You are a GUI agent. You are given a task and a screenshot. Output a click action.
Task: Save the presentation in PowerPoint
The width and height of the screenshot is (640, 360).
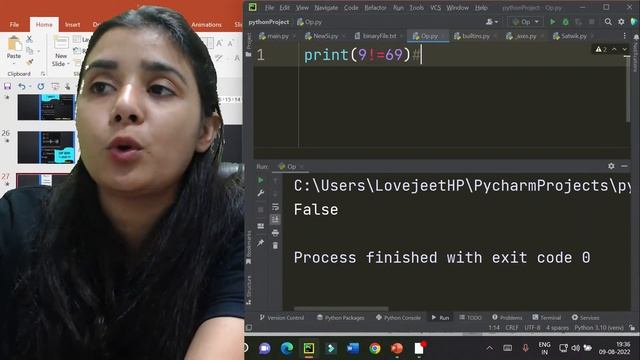click(x=7, y=86)
